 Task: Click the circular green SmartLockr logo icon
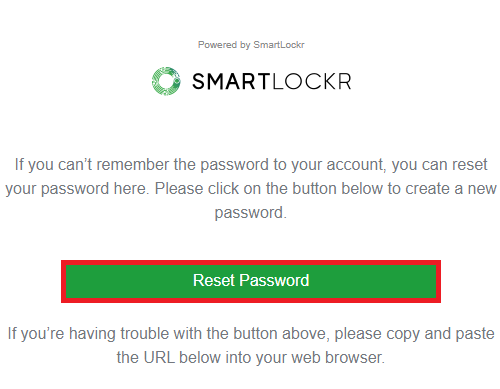pyautogui.click(x=166, y=81)
